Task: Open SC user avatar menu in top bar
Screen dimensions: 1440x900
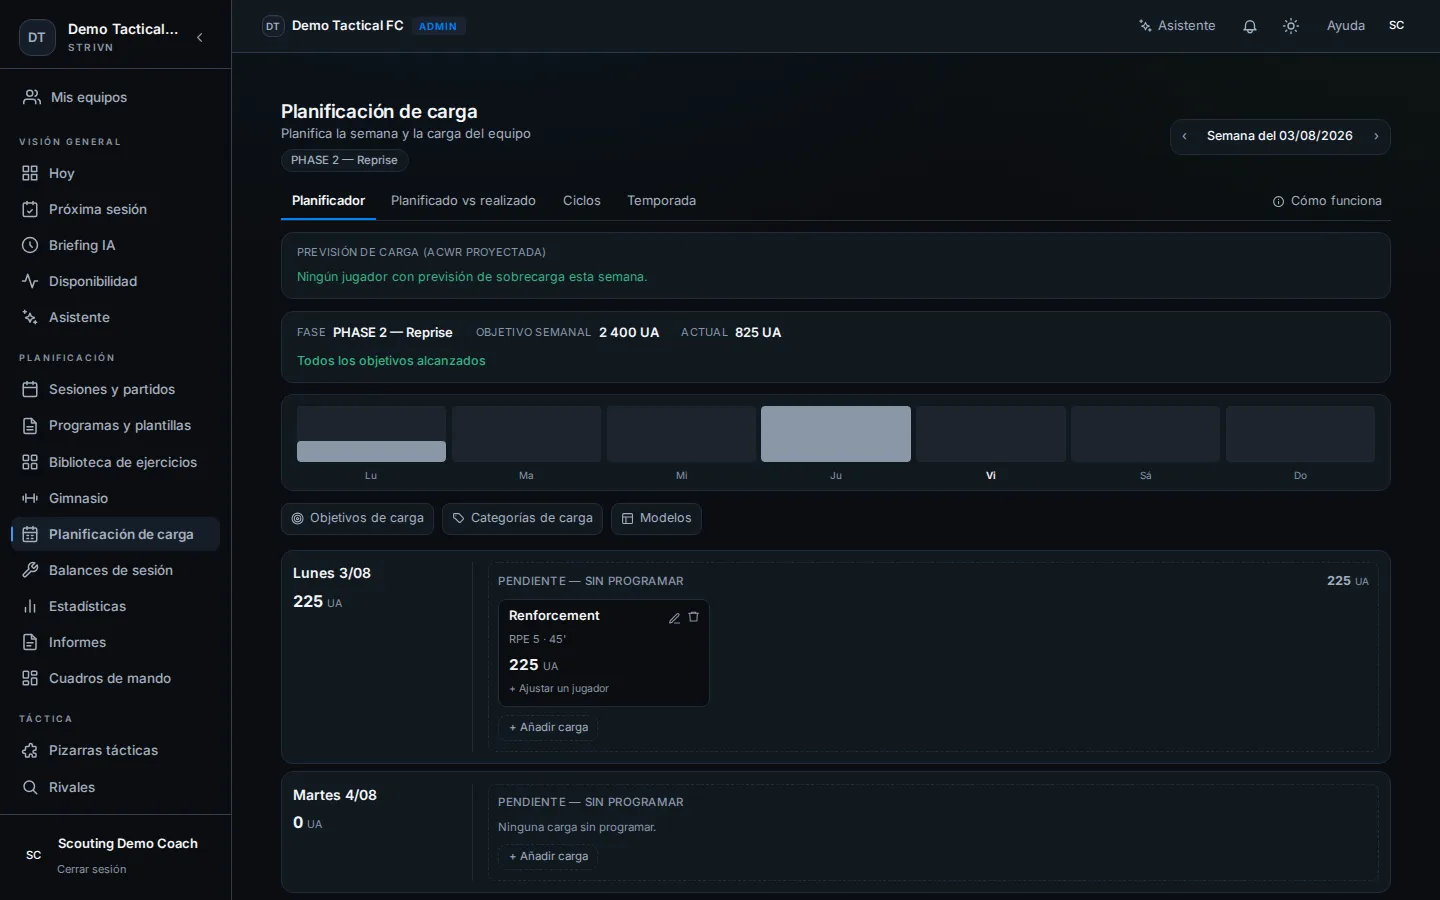Action: (1397, 26)
